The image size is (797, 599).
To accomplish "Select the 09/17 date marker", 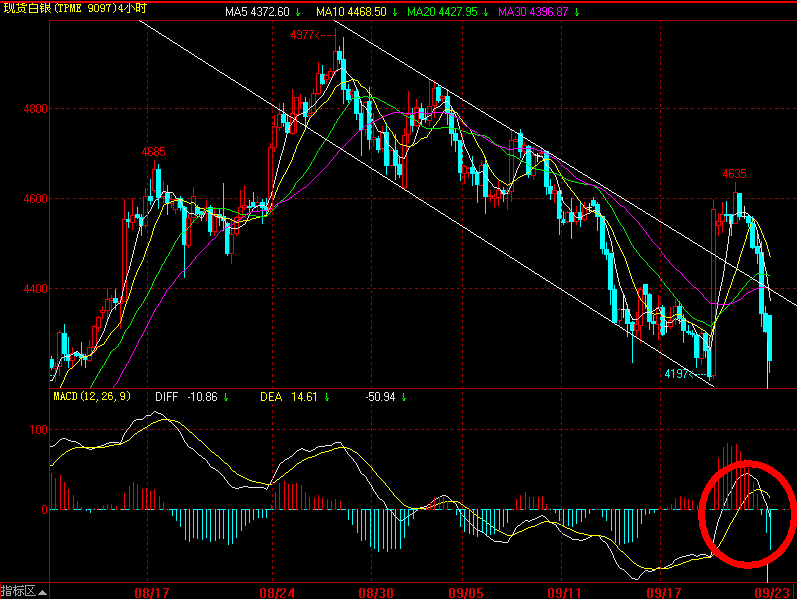I will tap(664, 593).
